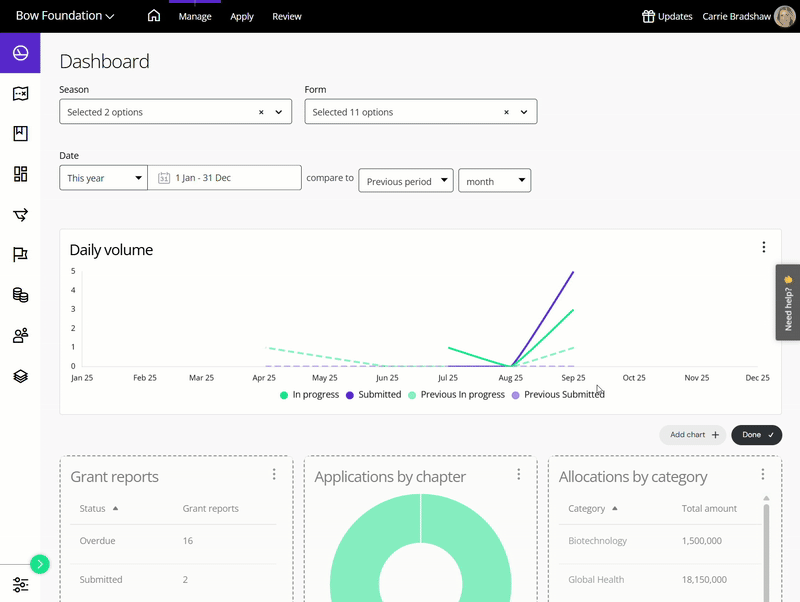
Task: Click the Updates gift icon in the header
Action: coord(650,16)
